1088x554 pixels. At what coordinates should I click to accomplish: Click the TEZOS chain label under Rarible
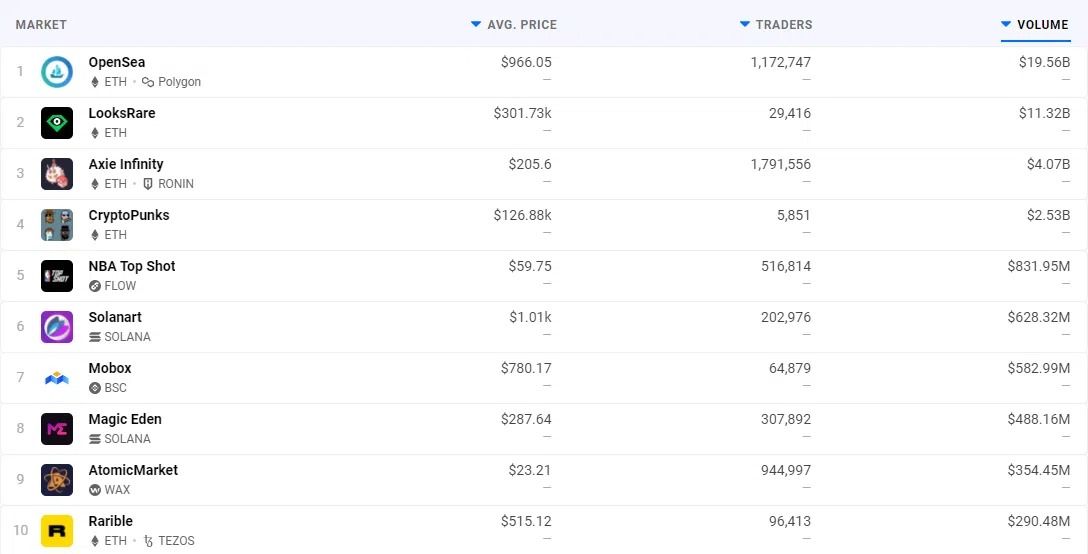point(175,541)
